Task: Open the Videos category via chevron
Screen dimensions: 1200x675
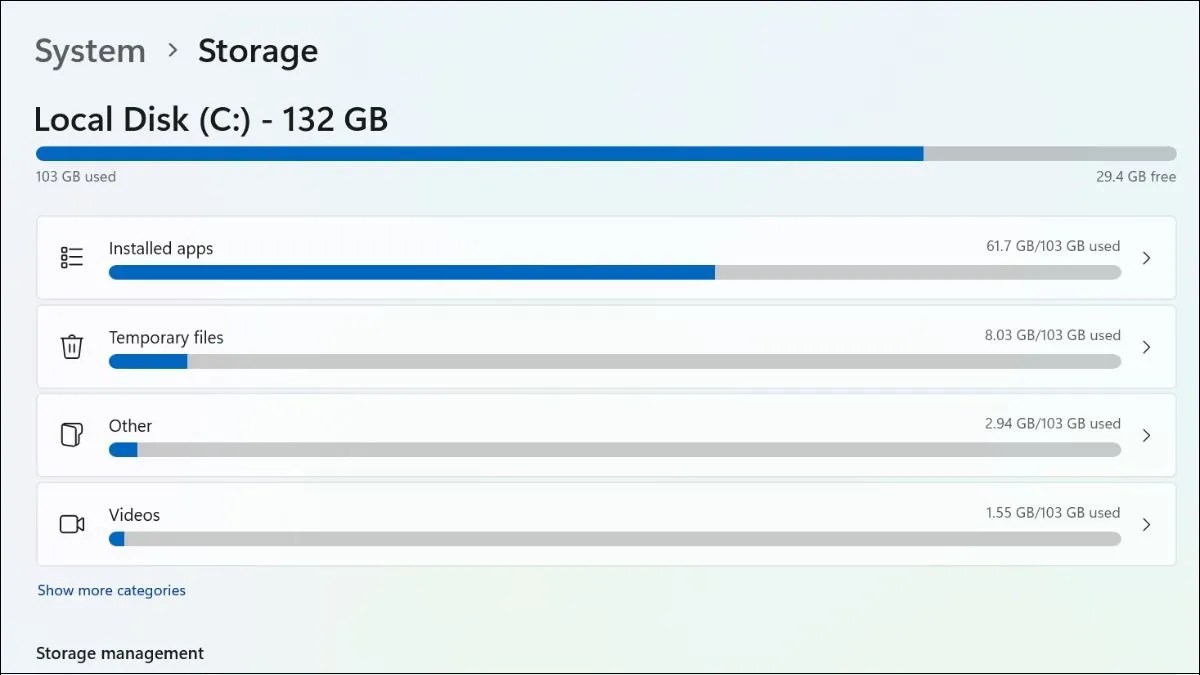Action: 1146,524
